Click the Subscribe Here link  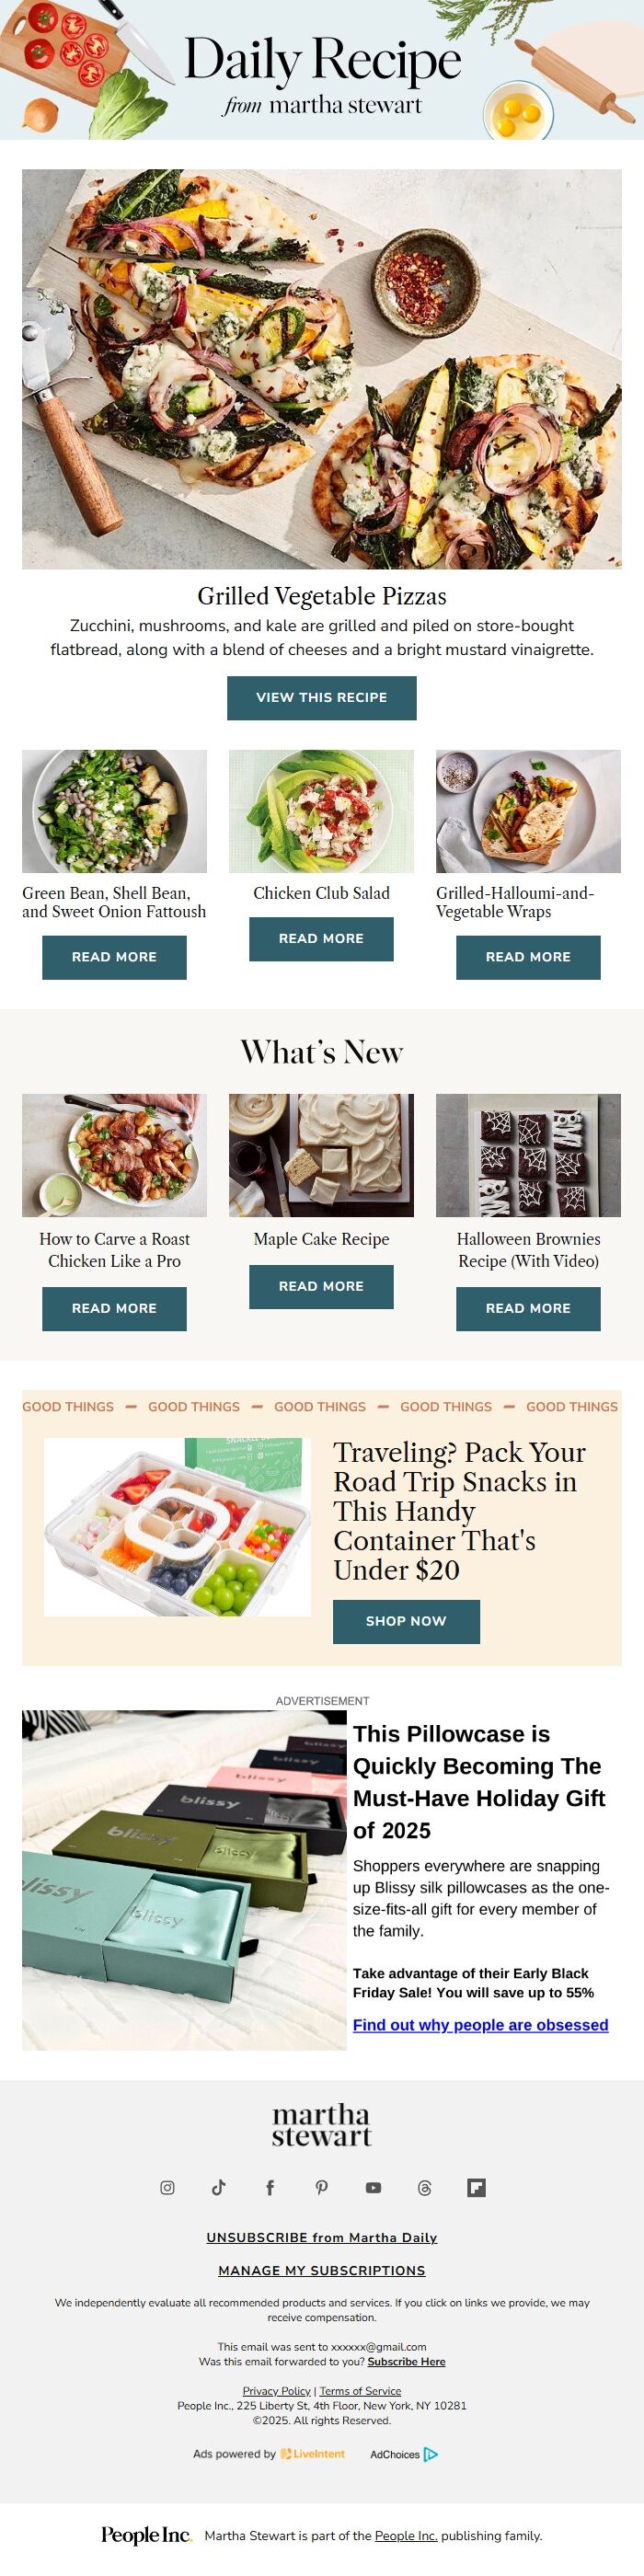click(x=406, y=2361)
